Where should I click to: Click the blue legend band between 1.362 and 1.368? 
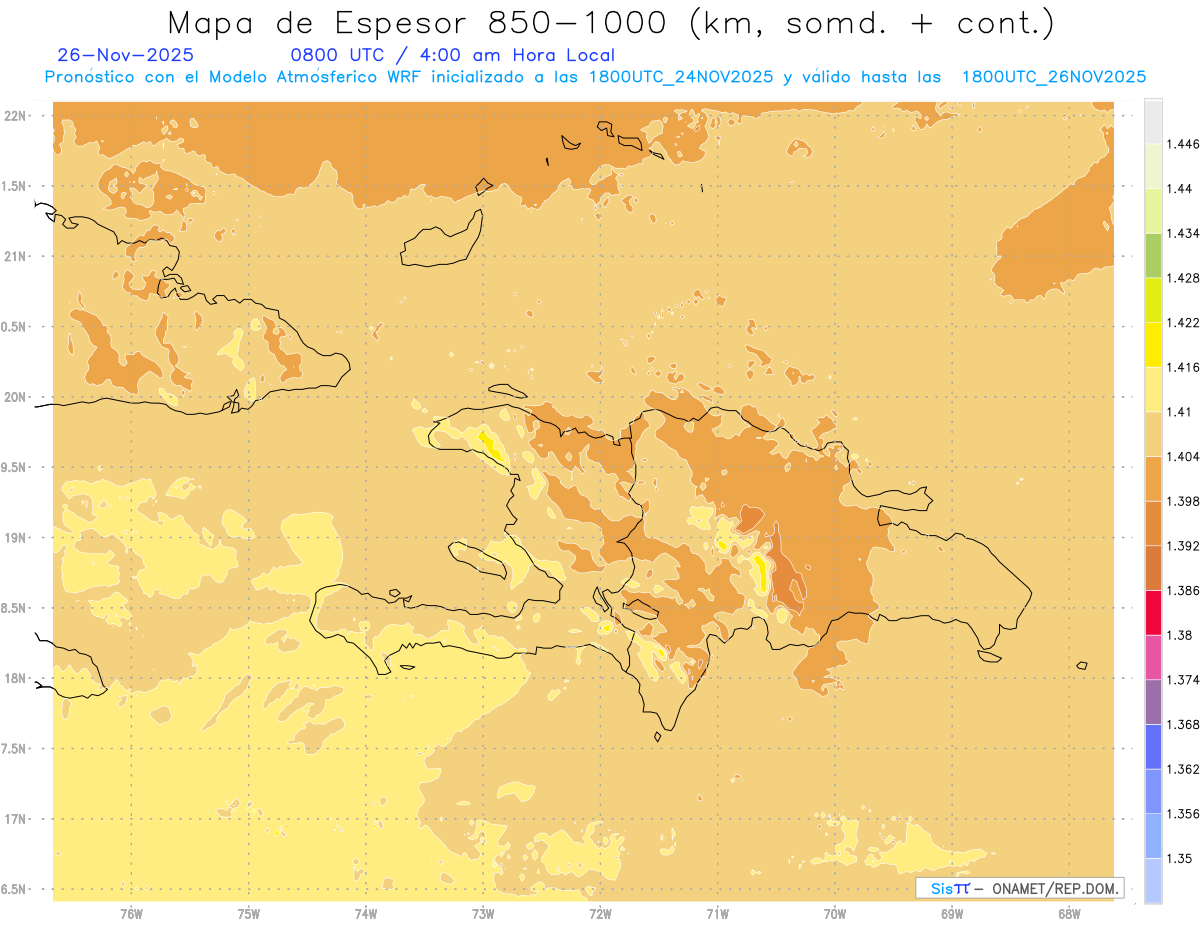click(x=1153, y=747)
